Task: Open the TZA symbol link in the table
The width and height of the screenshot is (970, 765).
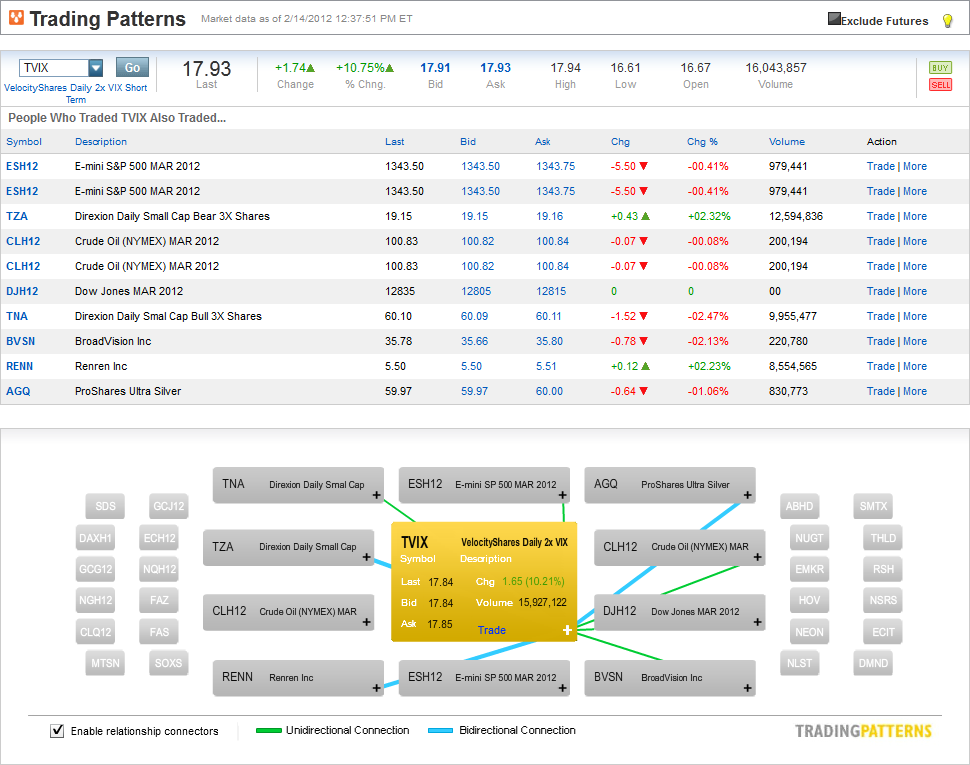Action: 17,216
